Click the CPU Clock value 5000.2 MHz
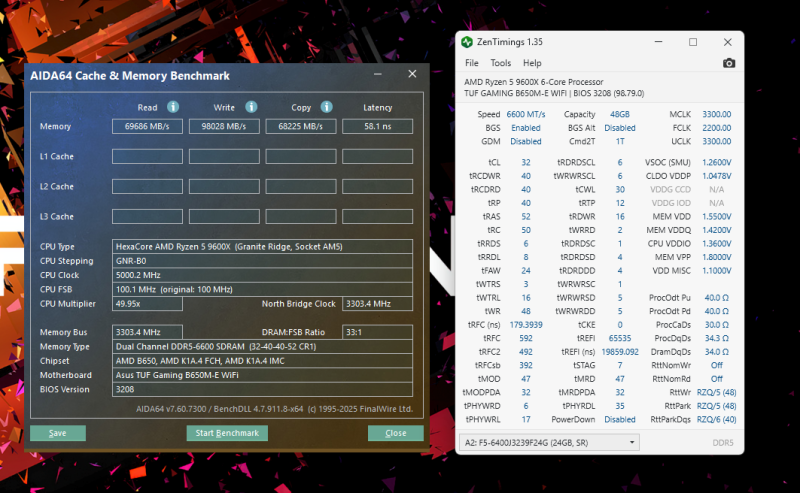This screenshot has width=800, height=493. pyautogui.click(x=262, y=275)
